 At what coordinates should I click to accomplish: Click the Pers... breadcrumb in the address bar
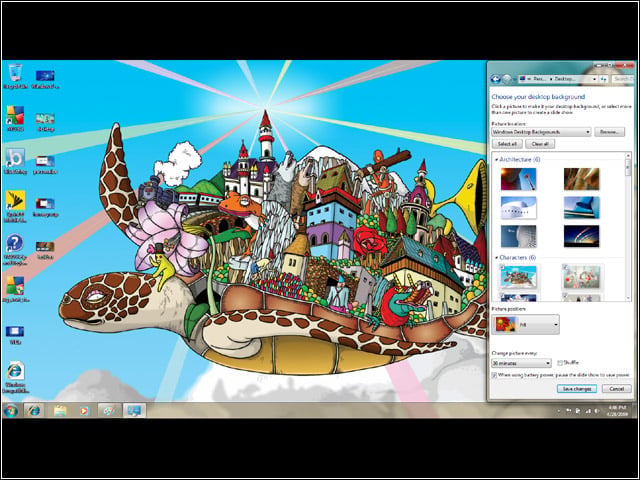pyautogui.click(x=539, y=79)
